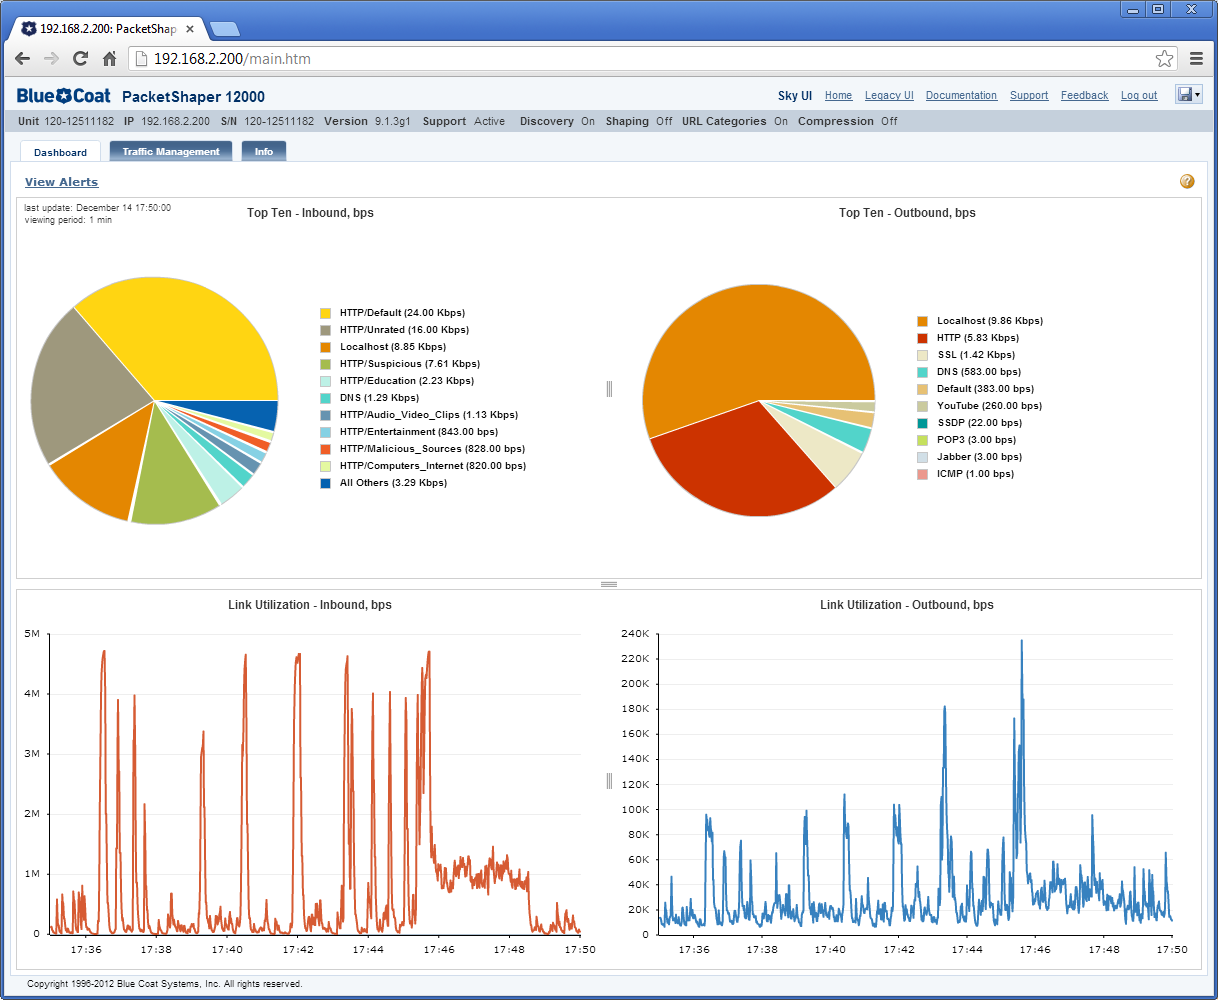Click the yellow HTTP/Default legend swatch
The image size is (1218, 1000).
tap(325, 313)
